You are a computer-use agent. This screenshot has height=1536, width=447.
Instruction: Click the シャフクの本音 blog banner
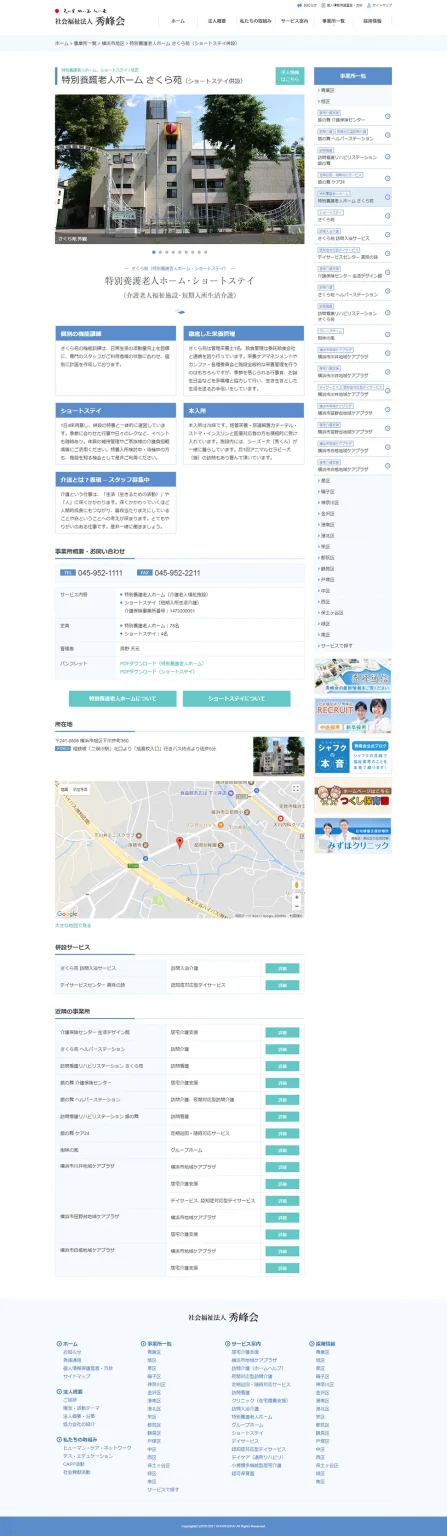coord(353,758)
